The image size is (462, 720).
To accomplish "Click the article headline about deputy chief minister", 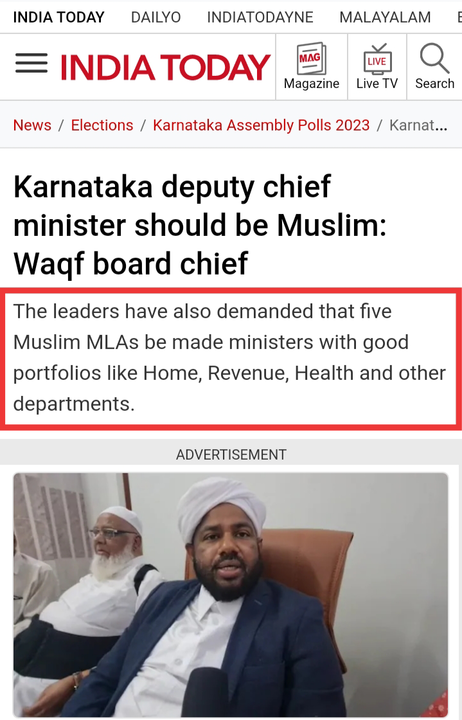I will coord(200,225).
